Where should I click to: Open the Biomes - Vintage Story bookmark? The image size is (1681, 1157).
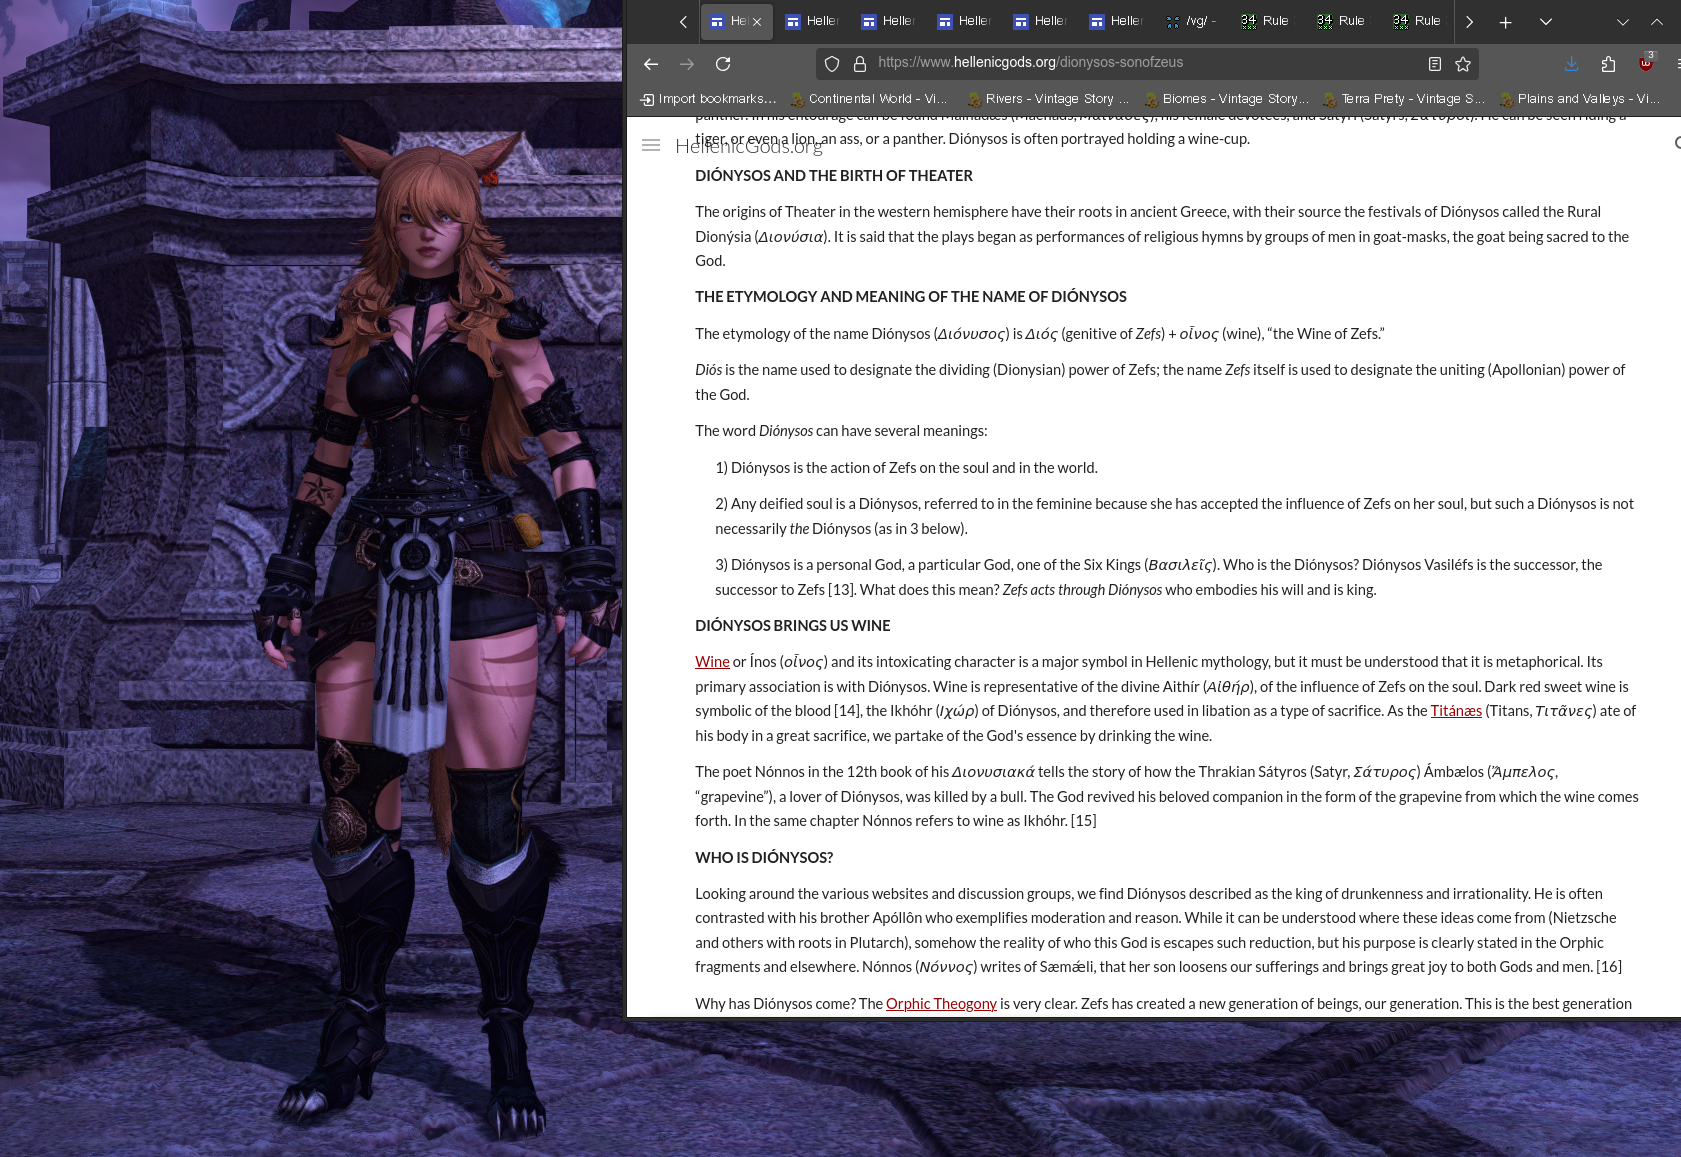(1226, 99)
